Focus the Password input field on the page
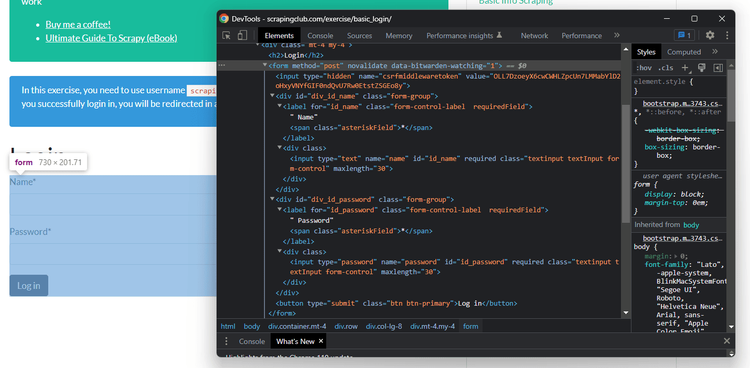Viewport: 750px width, 368px height. coord(113,254)
